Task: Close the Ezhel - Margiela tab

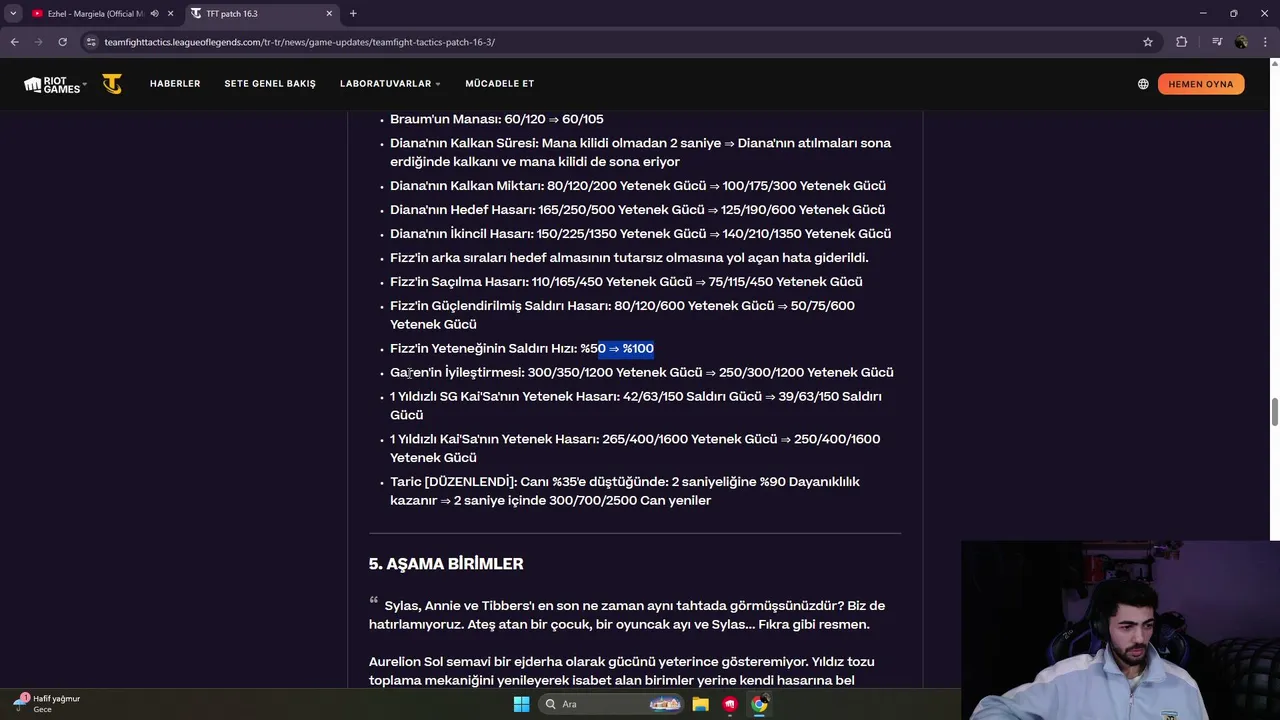Action: pos(170,13)
